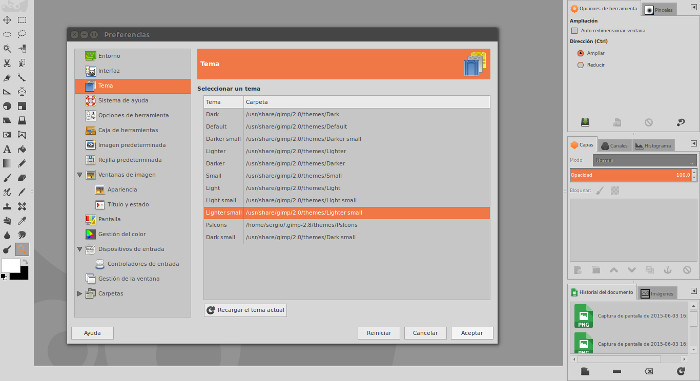Collapse the Dispositivos de entrada node
The height and width of the screenshot is (381, 700).
(80, 249)
